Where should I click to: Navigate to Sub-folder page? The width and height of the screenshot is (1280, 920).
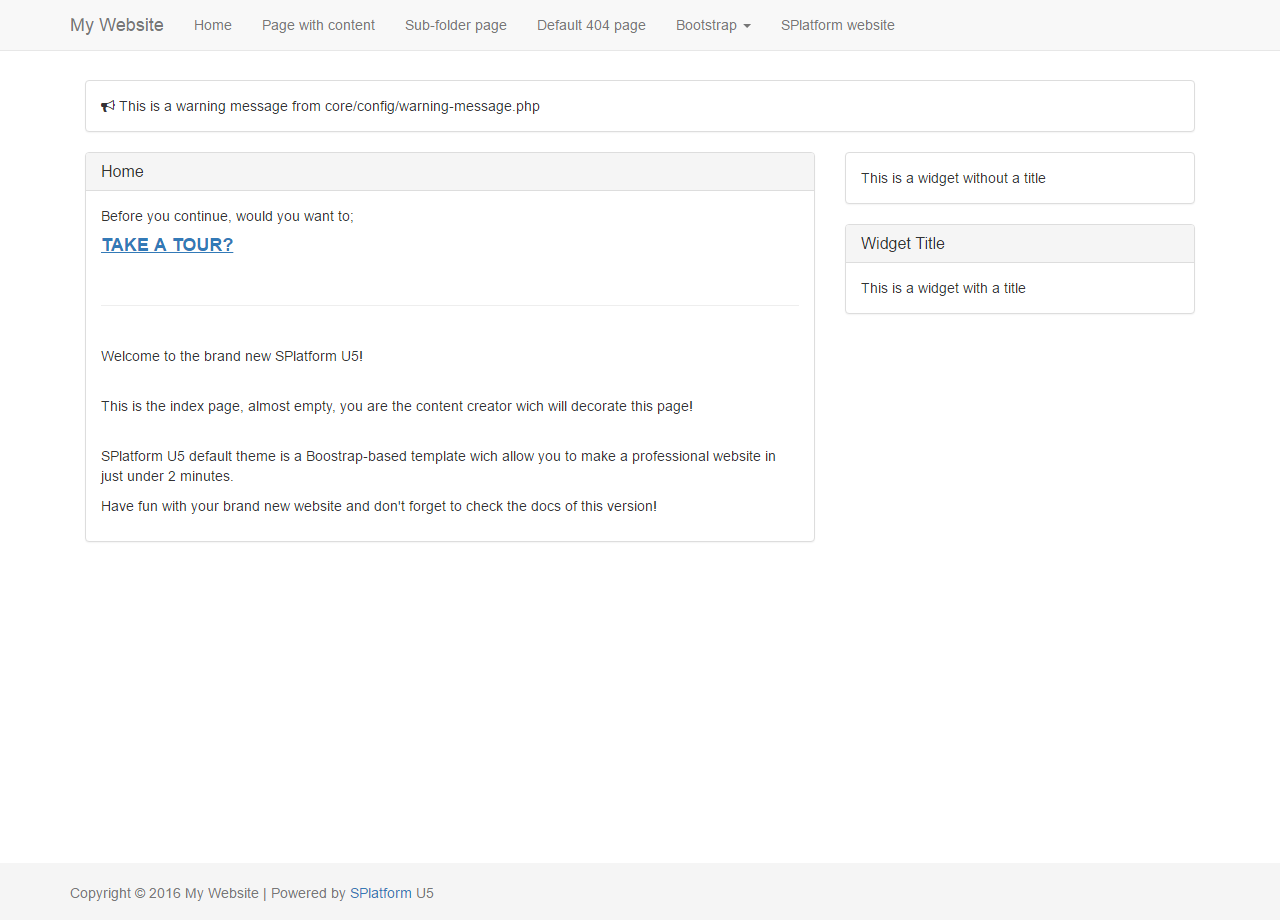click(456, 25)
